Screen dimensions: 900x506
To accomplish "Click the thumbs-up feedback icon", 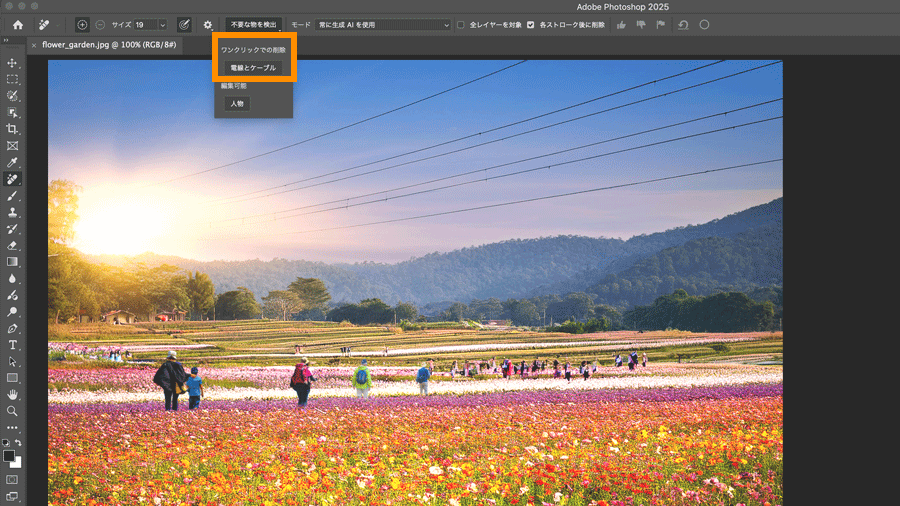I will (621, 25).
